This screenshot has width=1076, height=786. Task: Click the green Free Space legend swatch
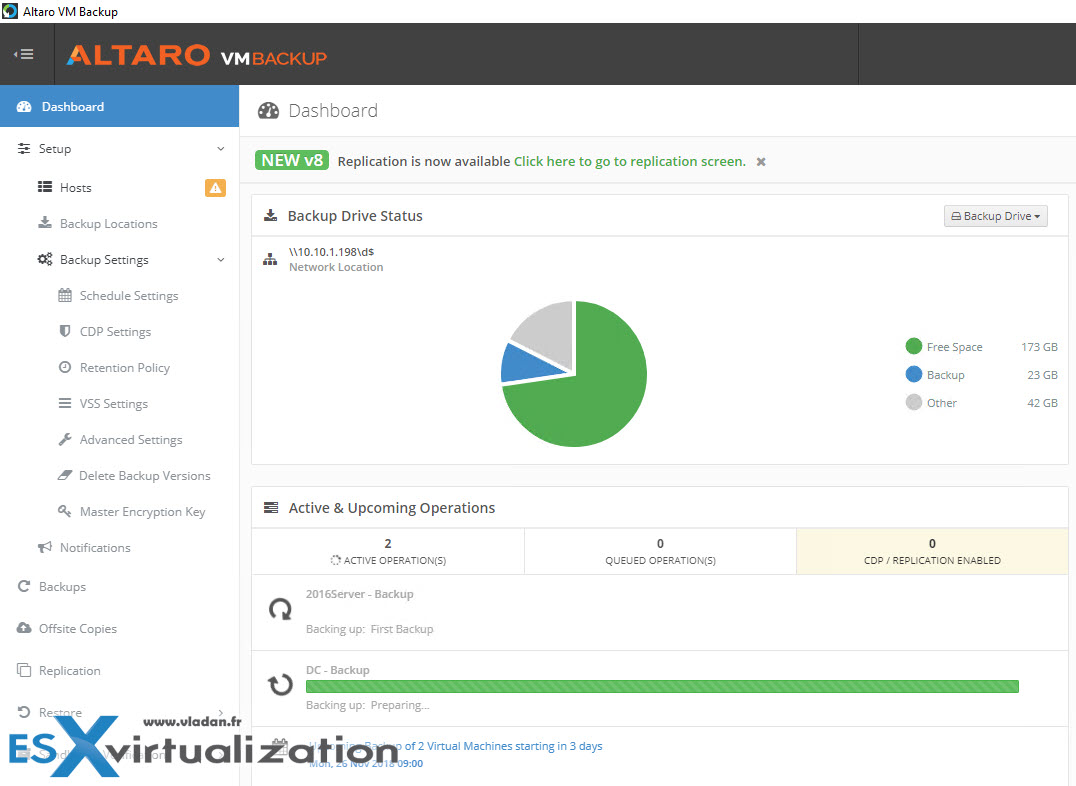[913, 346]
